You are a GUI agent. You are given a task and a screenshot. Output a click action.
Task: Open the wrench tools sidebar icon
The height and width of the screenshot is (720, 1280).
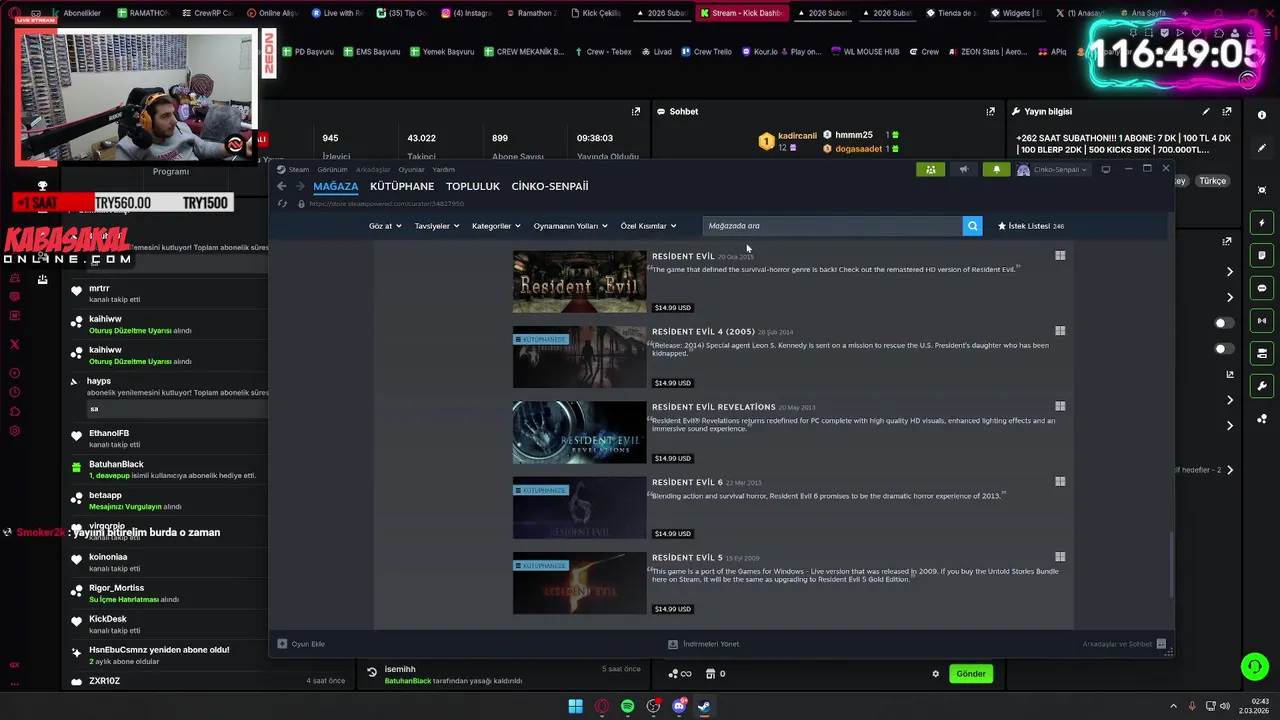[1262, 386]
